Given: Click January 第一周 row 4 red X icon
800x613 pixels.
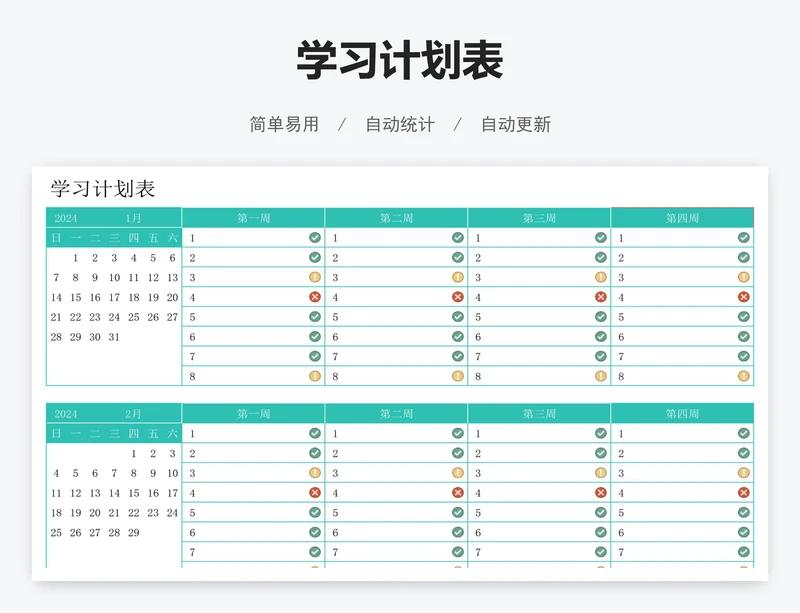Looking at the screenshot, I should tap(315, 297).
